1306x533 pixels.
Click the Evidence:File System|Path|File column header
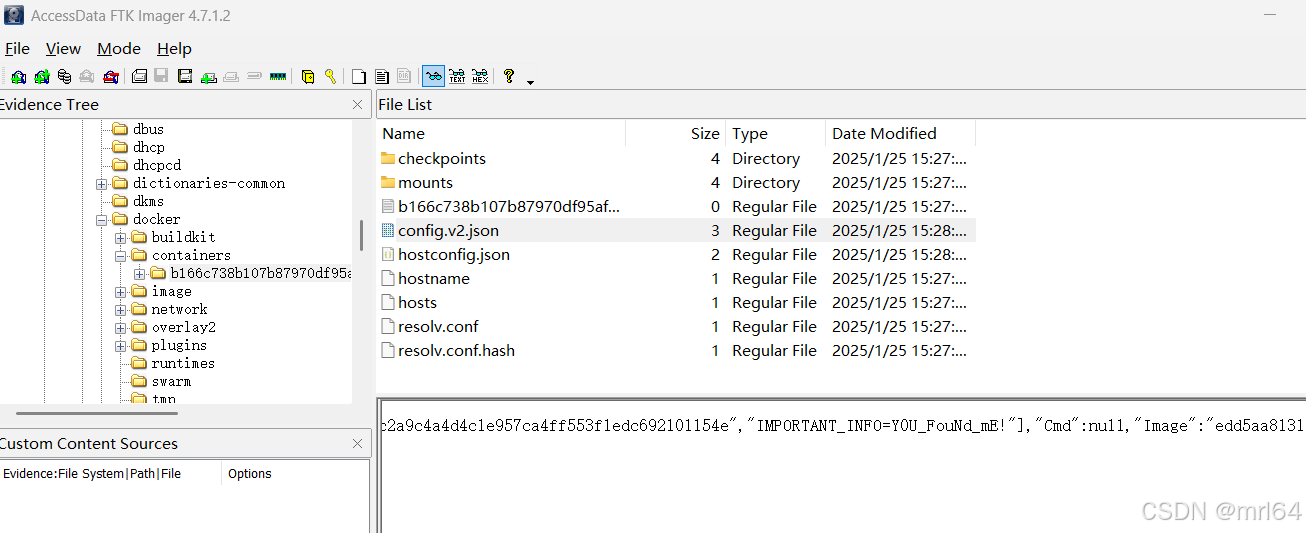click(110, 474)
